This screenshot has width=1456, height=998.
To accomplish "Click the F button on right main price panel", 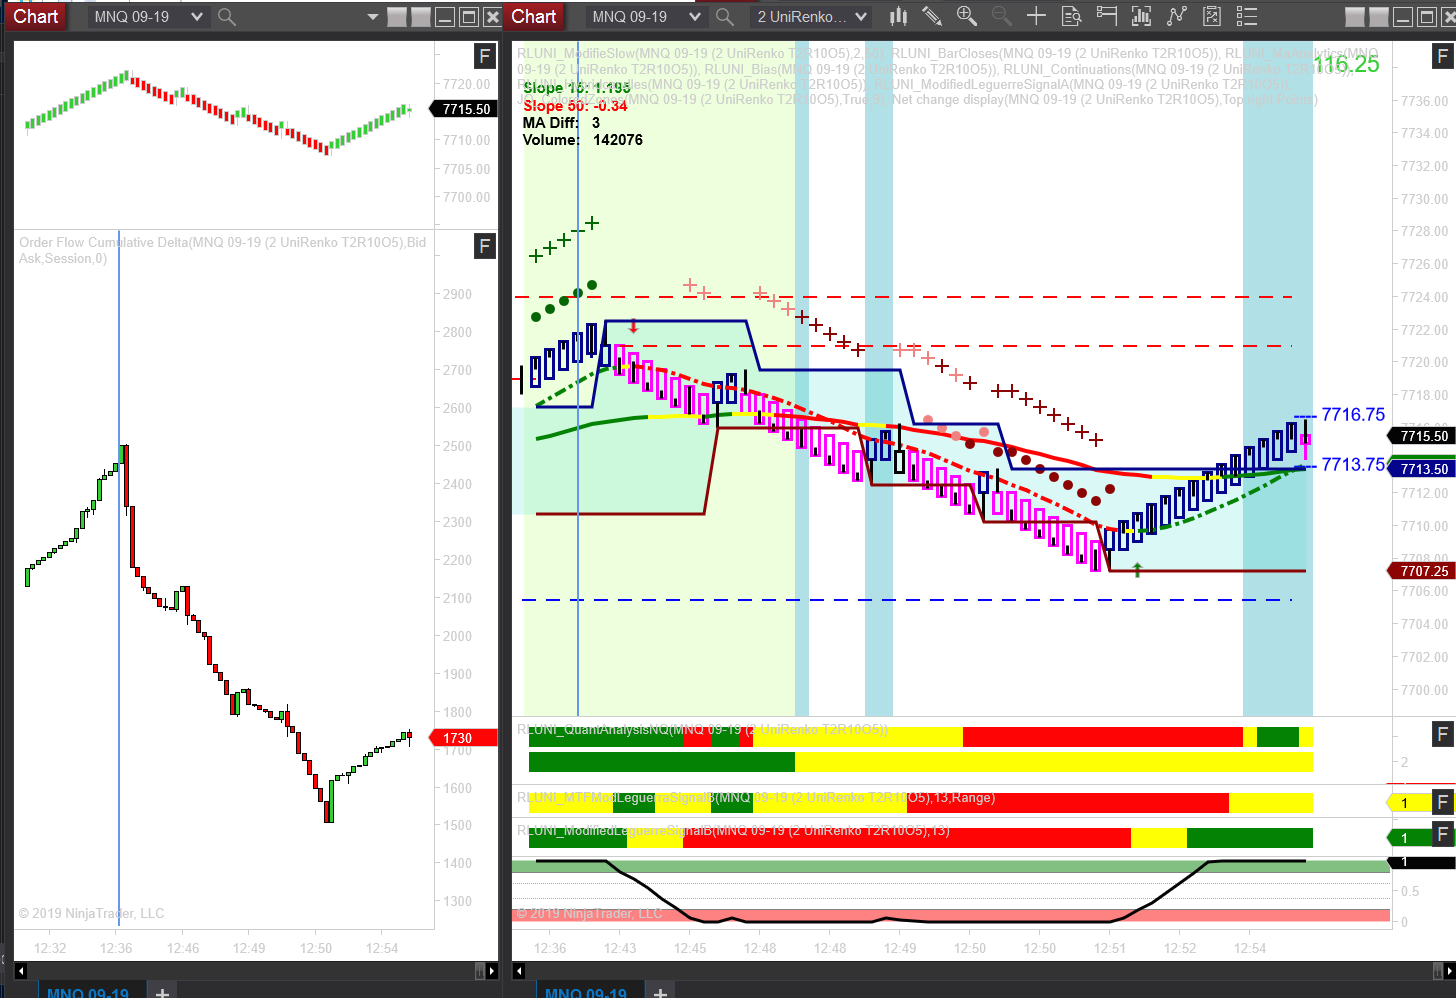I will tap(1442, 56).
